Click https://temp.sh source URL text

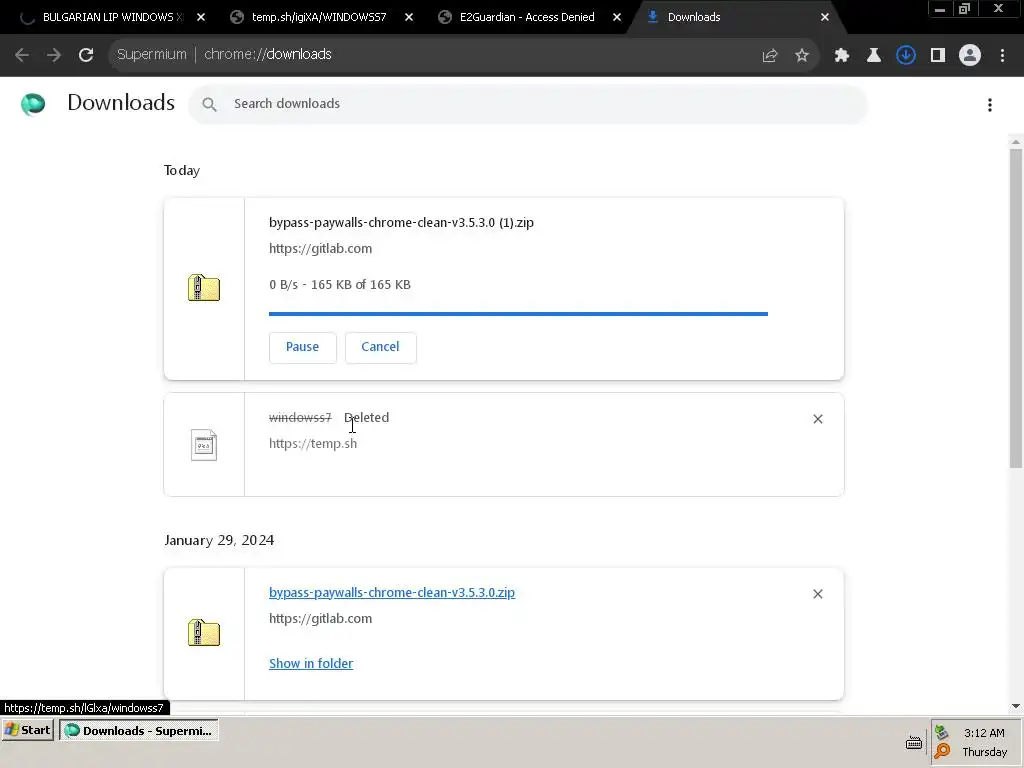tap(313, 444)
